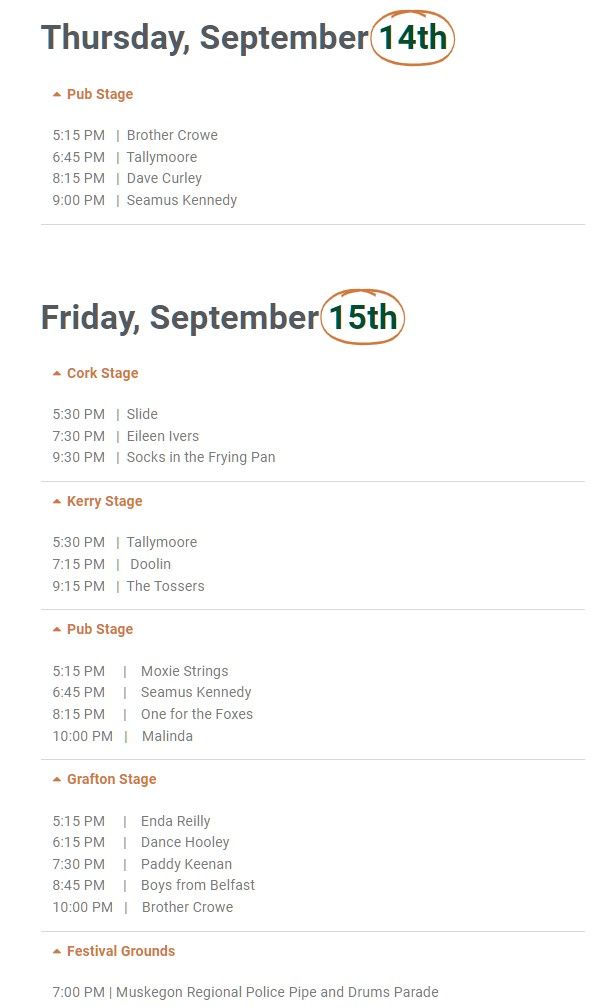Image resolution: width=608 pixels, height=1007 pixels.
Task: Collapse the Kerry Stage accordion
Action: [104, 501]
